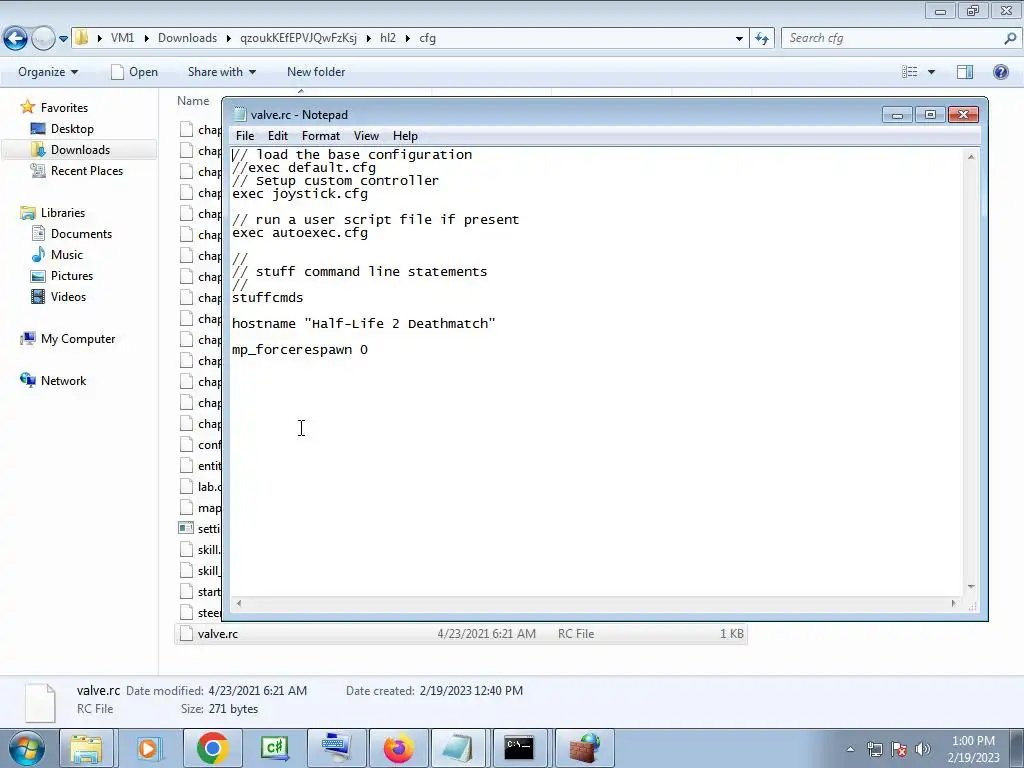Click the network tray icon

click(x=874, y=749)
